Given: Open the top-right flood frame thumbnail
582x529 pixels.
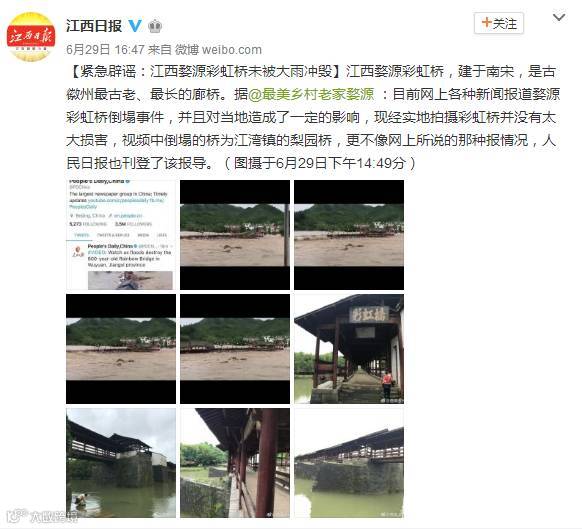Looking at the screenshot, I should click(x=349, y=235).
